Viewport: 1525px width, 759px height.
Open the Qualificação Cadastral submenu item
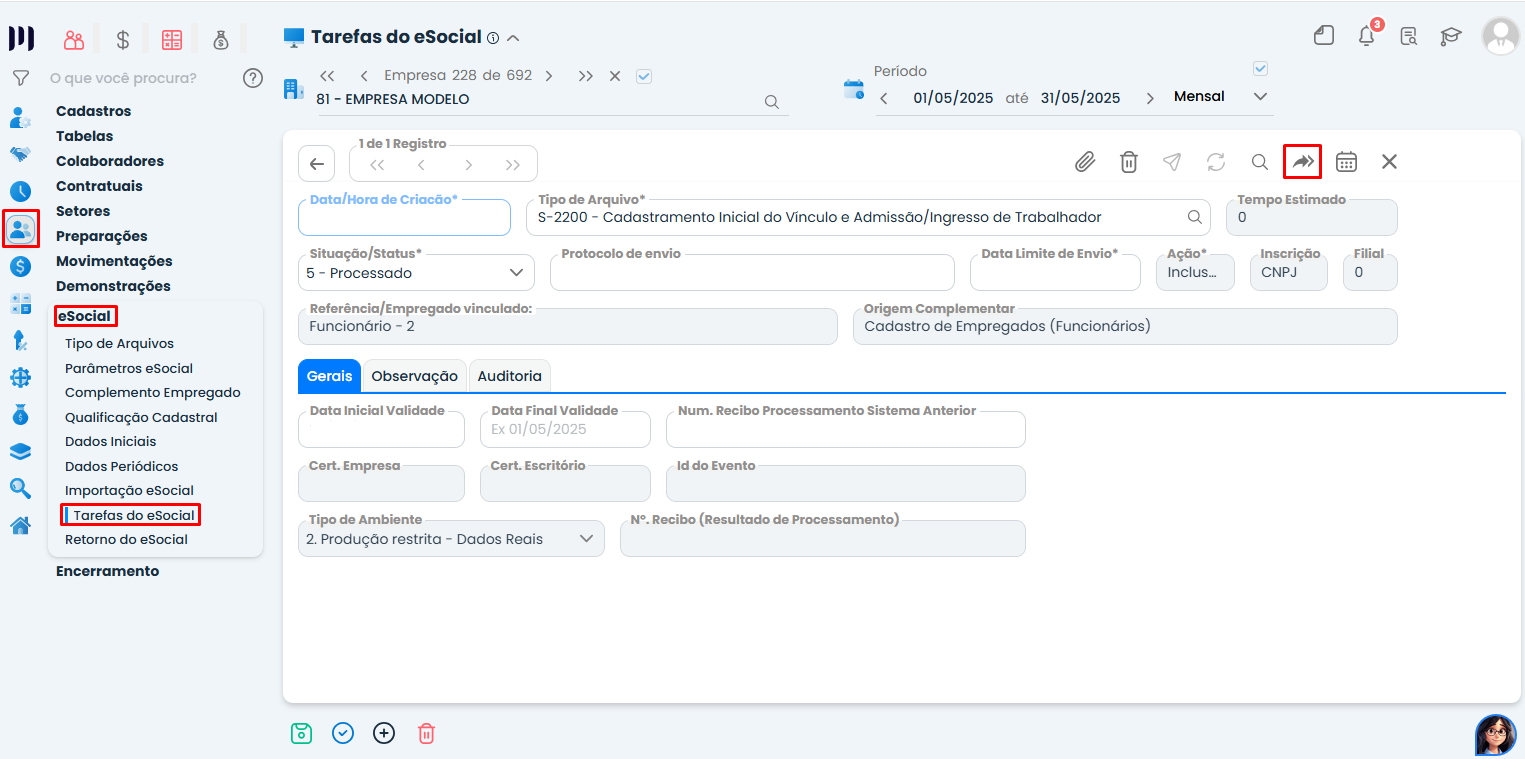click(x=141, y=417)
